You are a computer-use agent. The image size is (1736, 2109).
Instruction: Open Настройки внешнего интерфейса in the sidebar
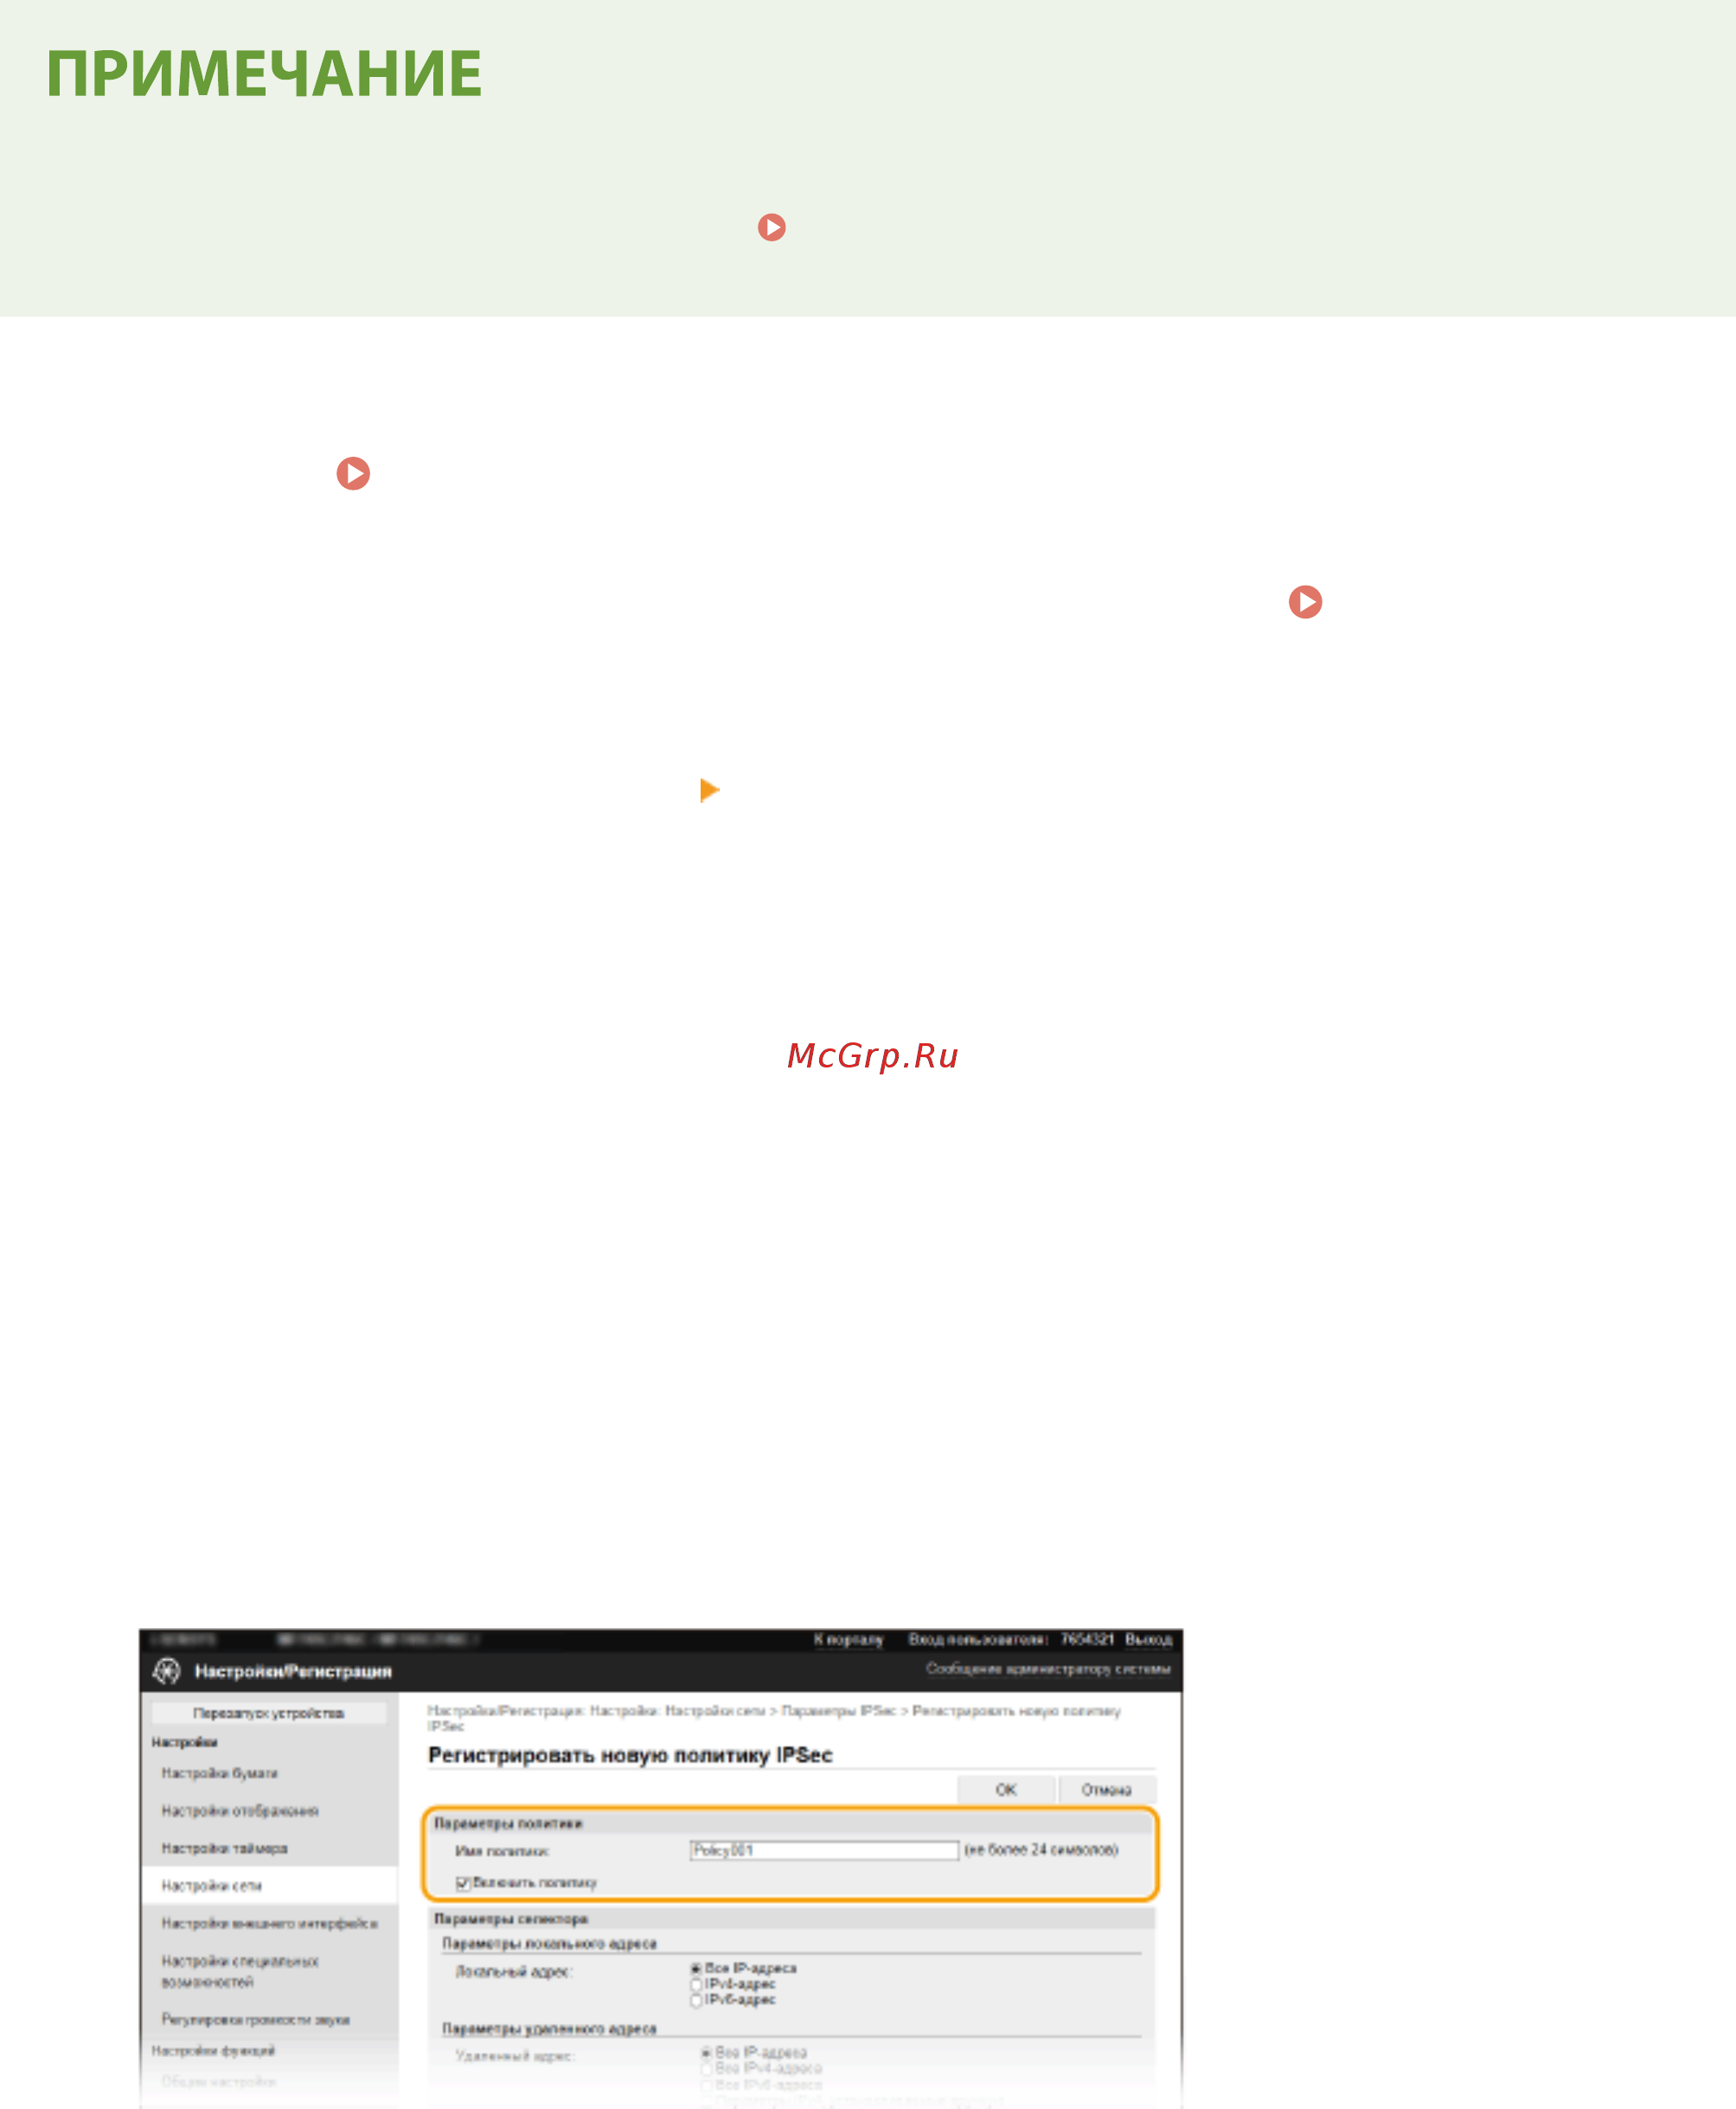click(x=270, y=1924)
